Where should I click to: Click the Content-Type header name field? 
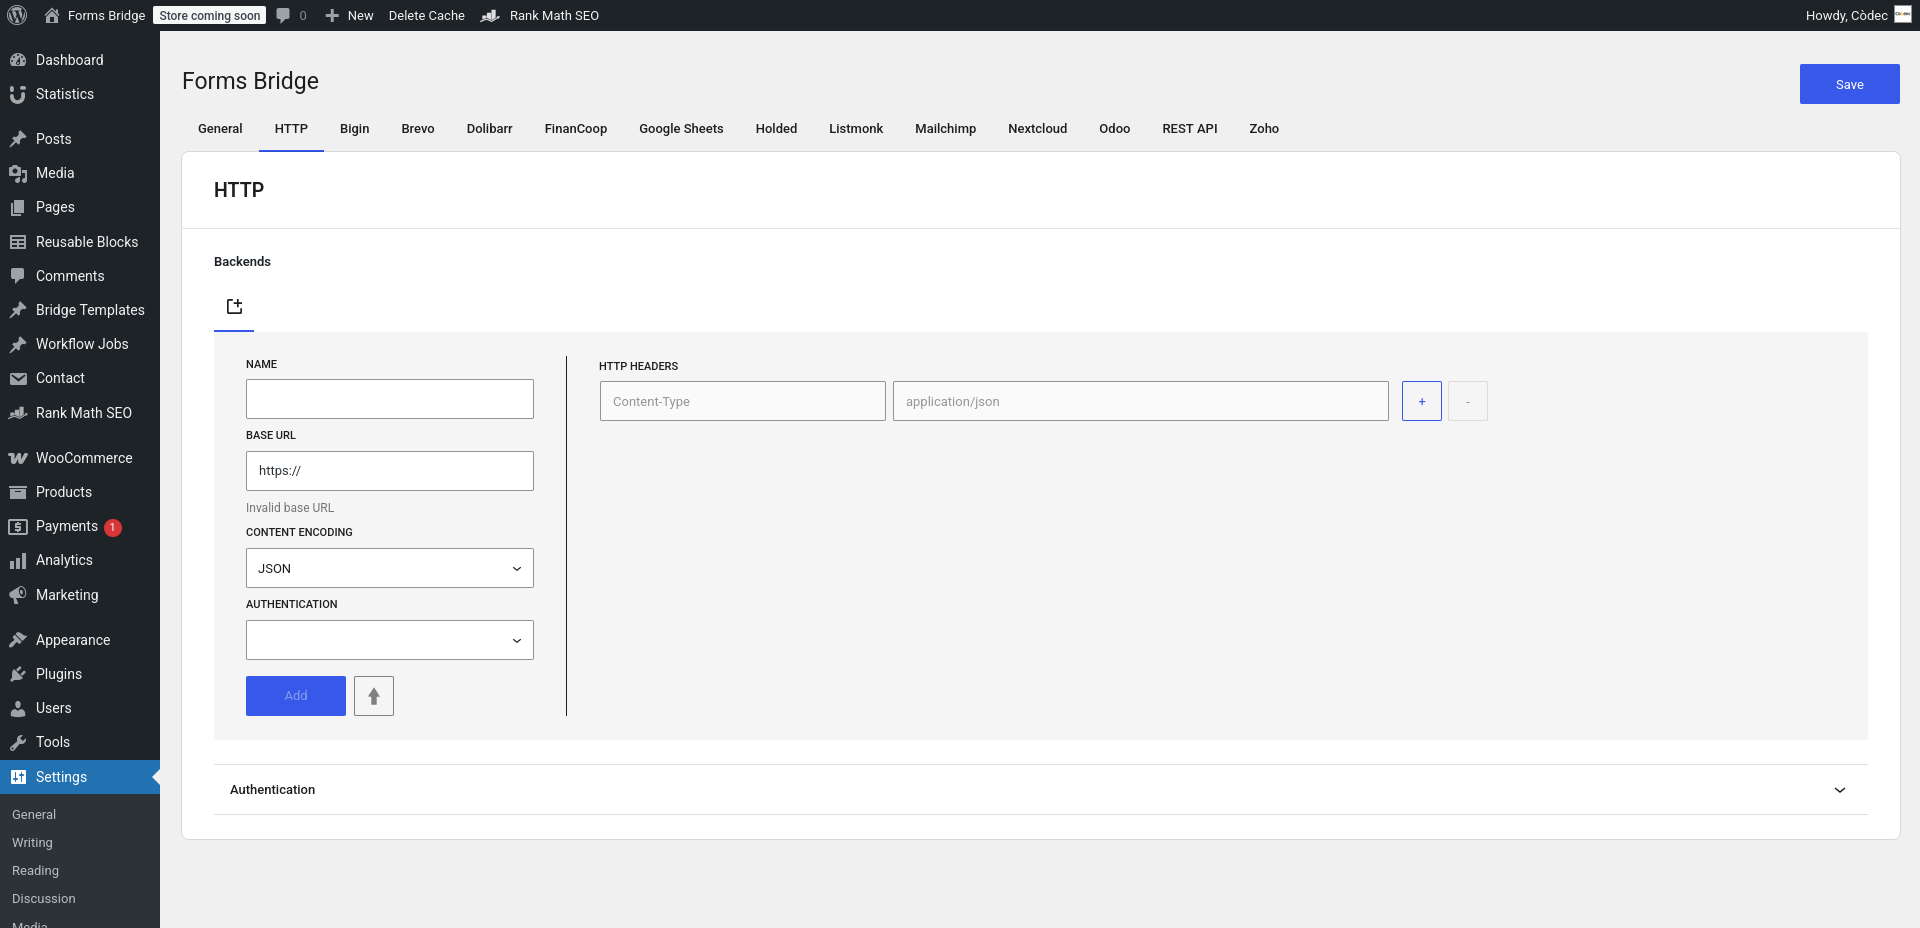[x=743, y=401]
